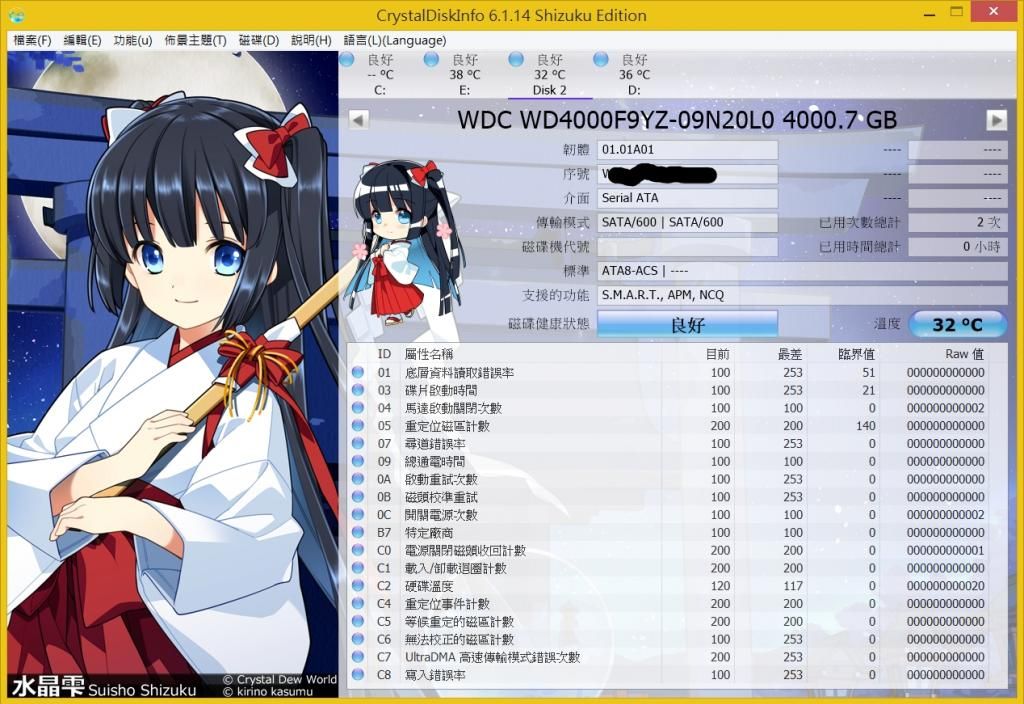Click the SATA/600 transfer mode field
The height and width of the screenshot is (704, 1024).
[x=688, y=222]
